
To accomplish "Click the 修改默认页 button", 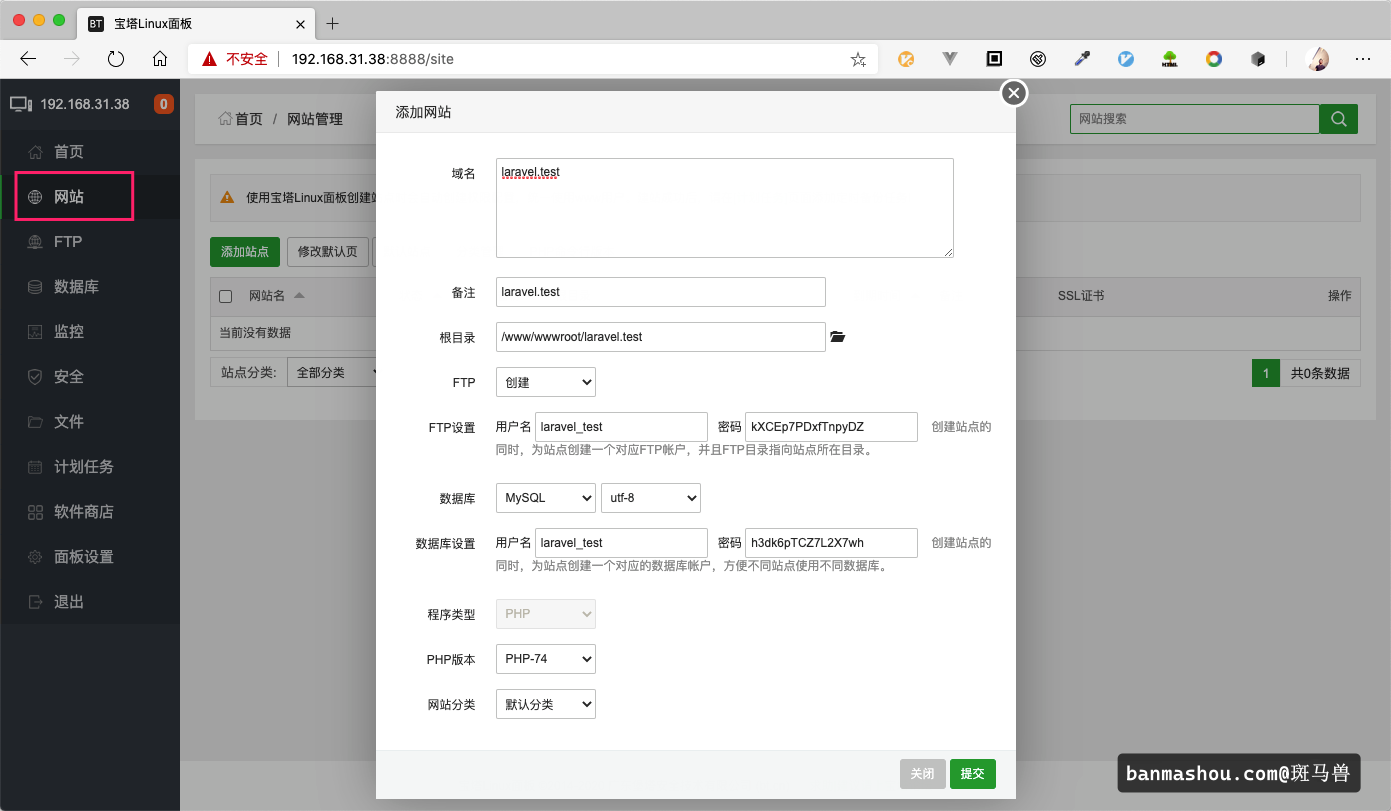I will click(x=328, y=252).
